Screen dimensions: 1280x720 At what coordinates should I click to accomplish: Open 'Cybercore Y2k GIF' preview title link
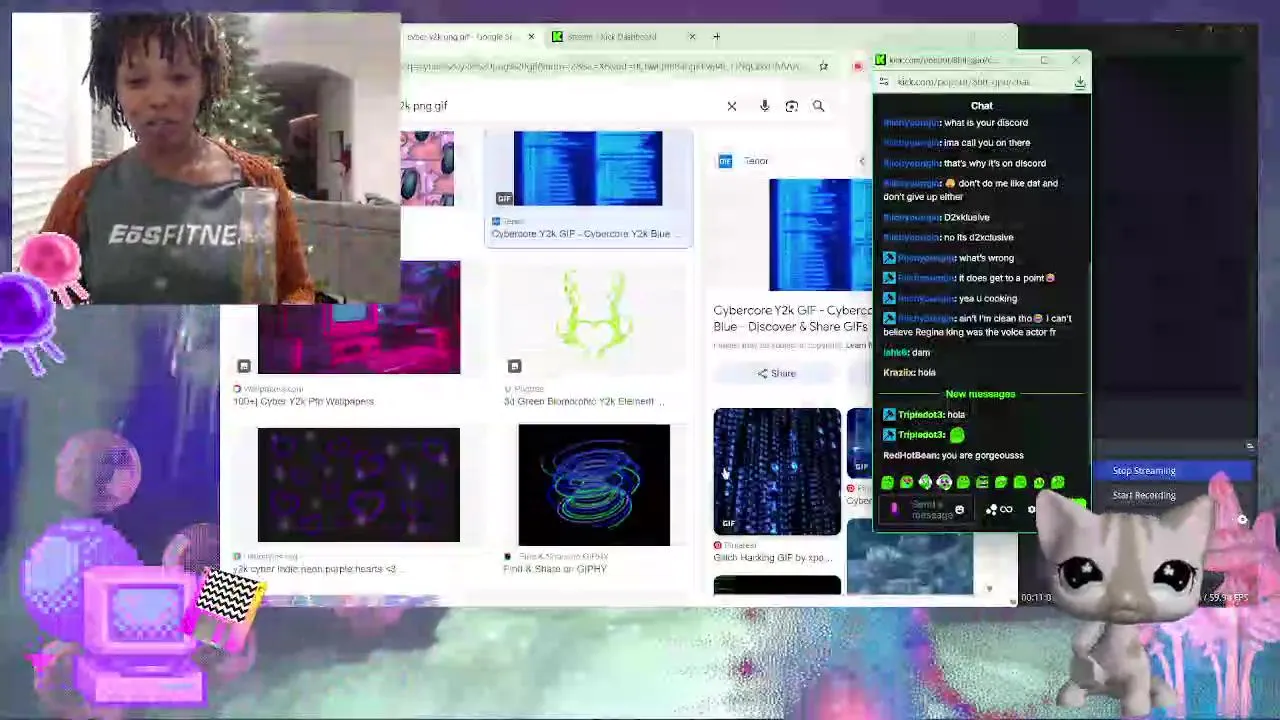pos(792,318)
